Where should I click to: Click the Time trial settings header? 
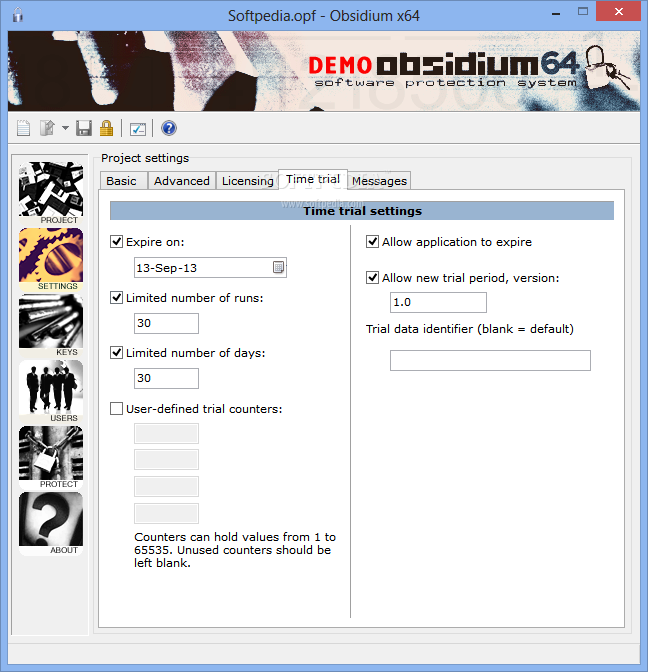point(362,211)
